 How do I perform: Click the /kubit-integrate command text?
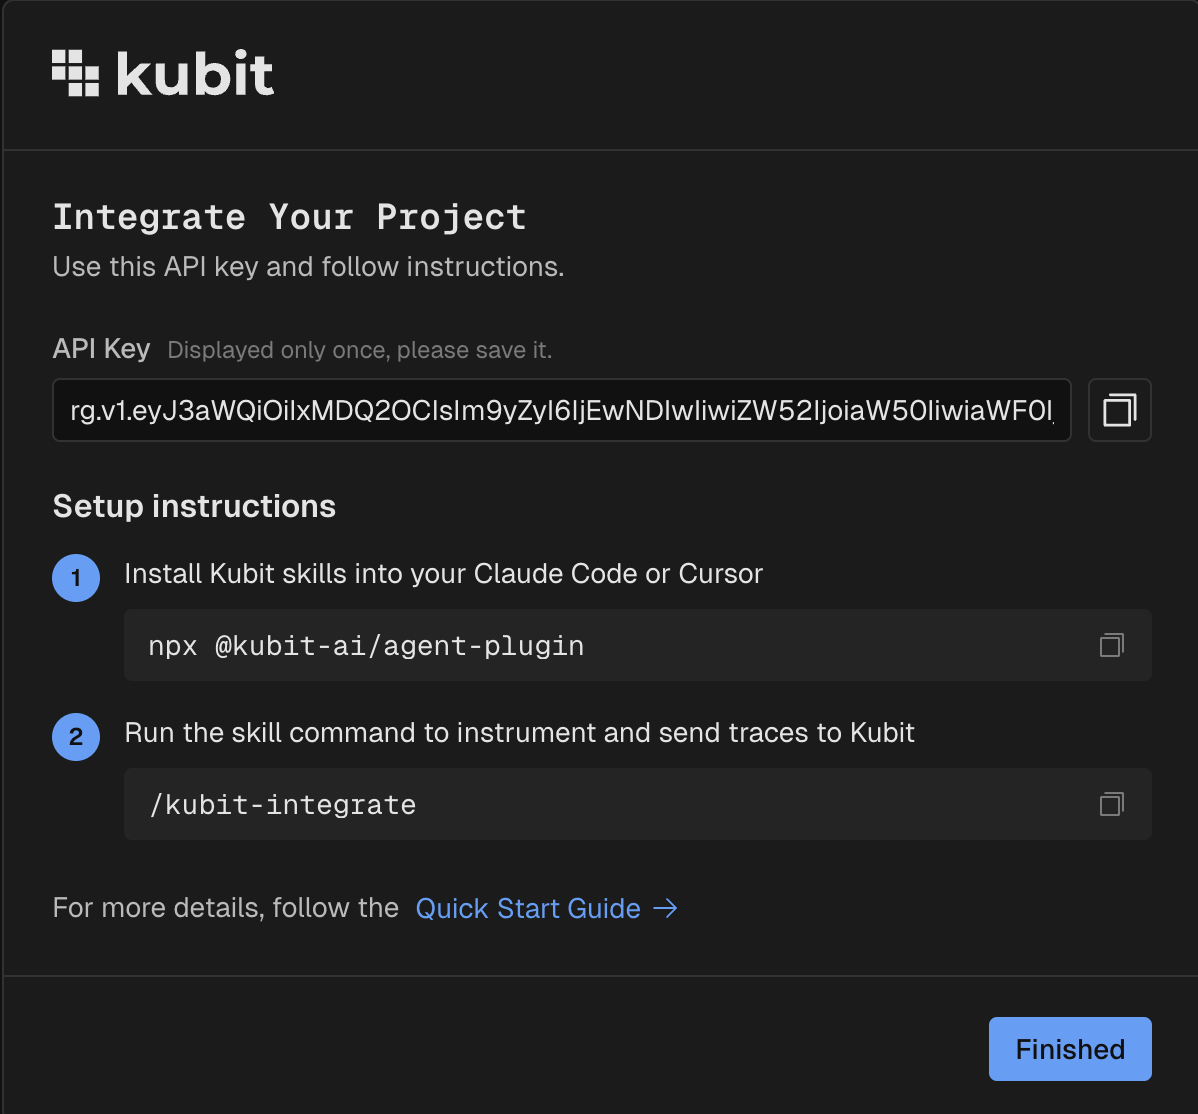point(283,804)
